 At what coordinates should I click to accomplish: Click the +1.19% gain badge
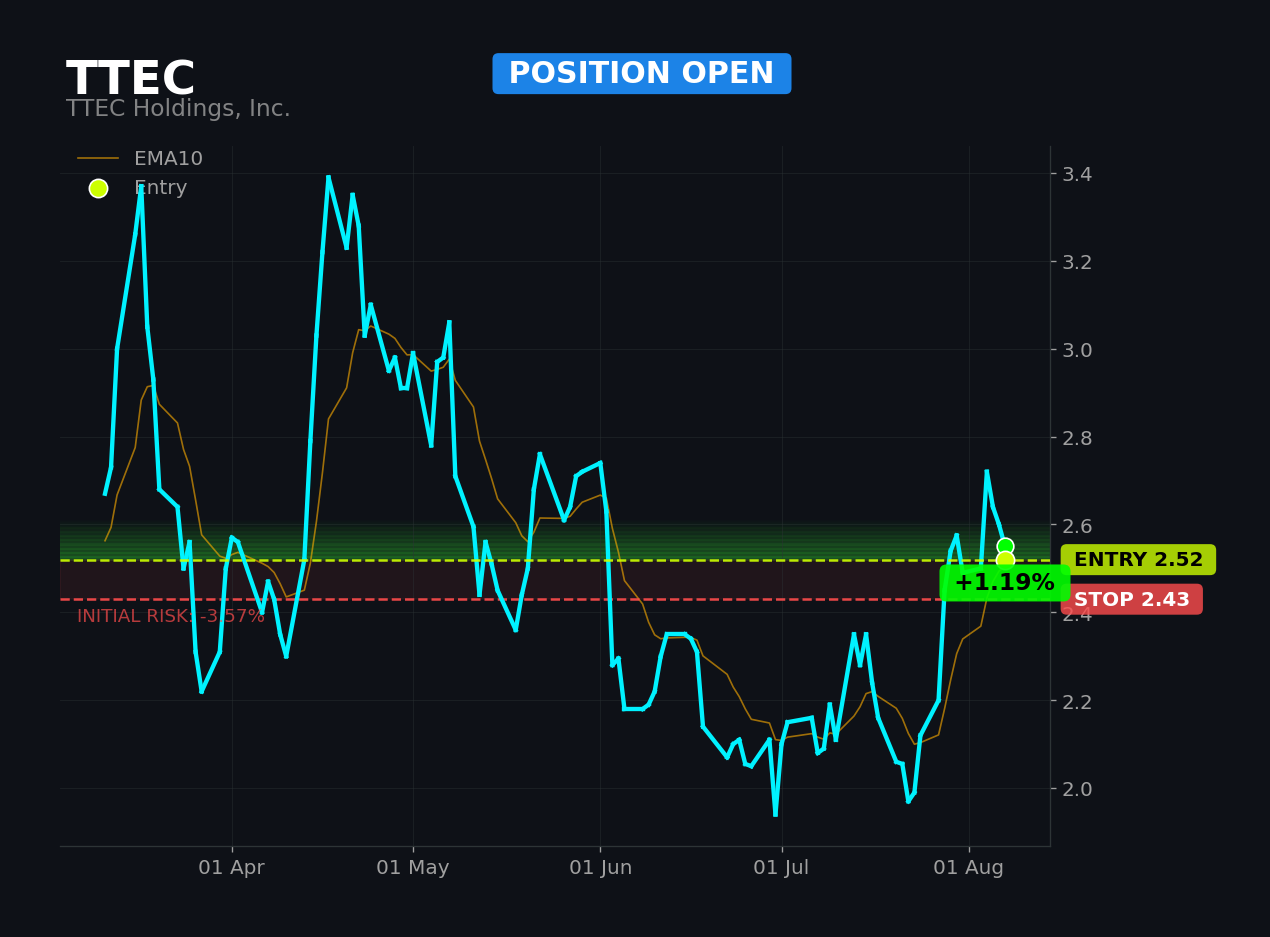(1004, 583)
